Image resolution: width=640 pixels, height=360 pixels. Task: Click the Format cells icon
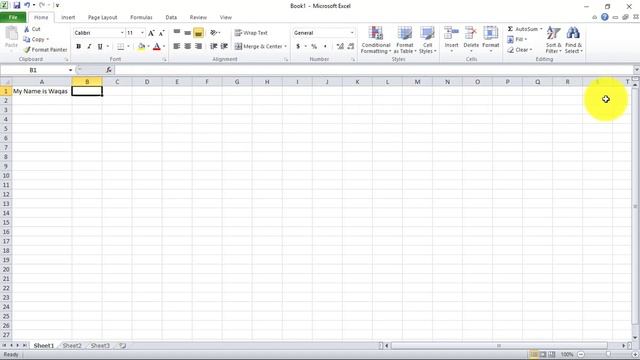point(490,33)
